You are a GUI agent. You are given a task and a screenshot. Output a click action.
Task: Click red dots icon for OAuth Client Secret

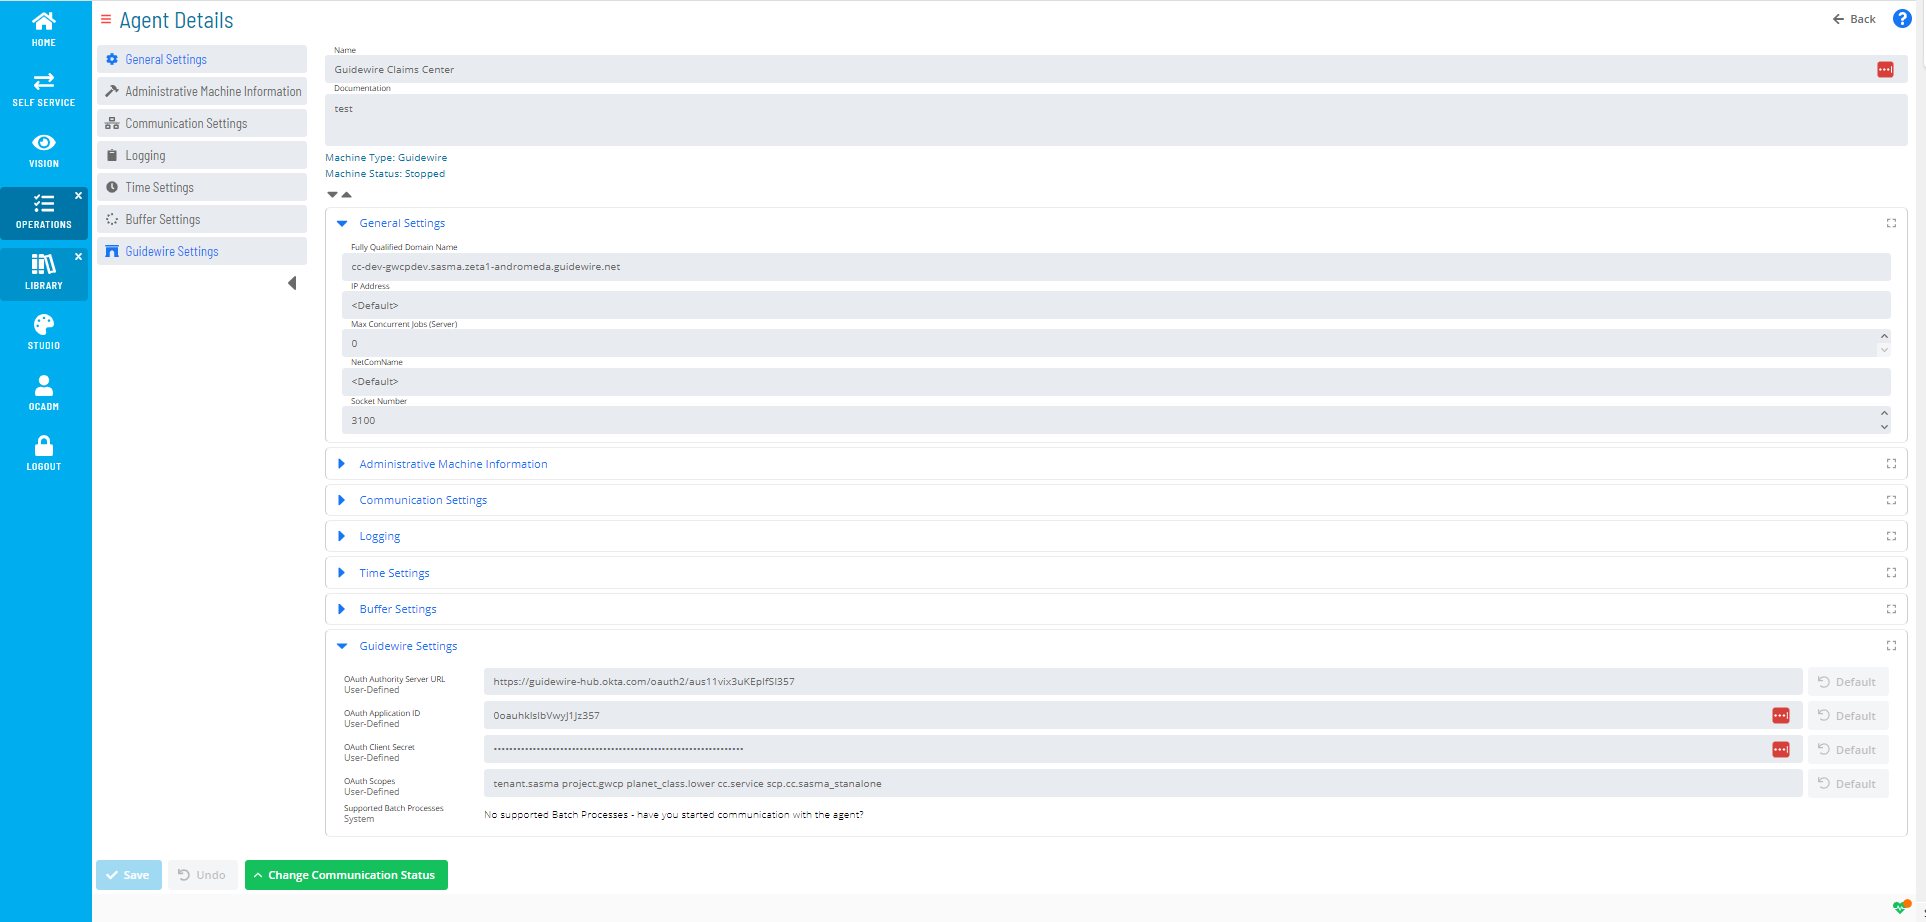(1781, 749)
